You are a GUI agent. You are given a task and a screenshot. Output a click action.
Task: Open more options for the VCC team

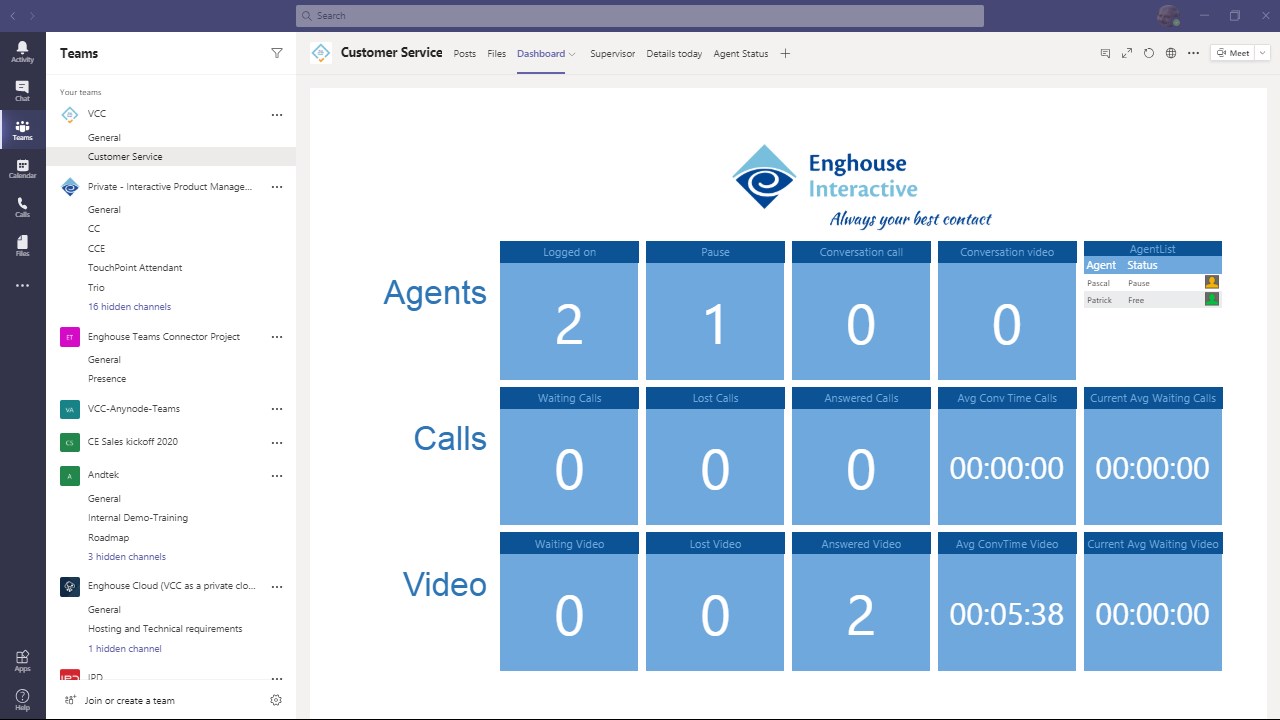point(277,114)
